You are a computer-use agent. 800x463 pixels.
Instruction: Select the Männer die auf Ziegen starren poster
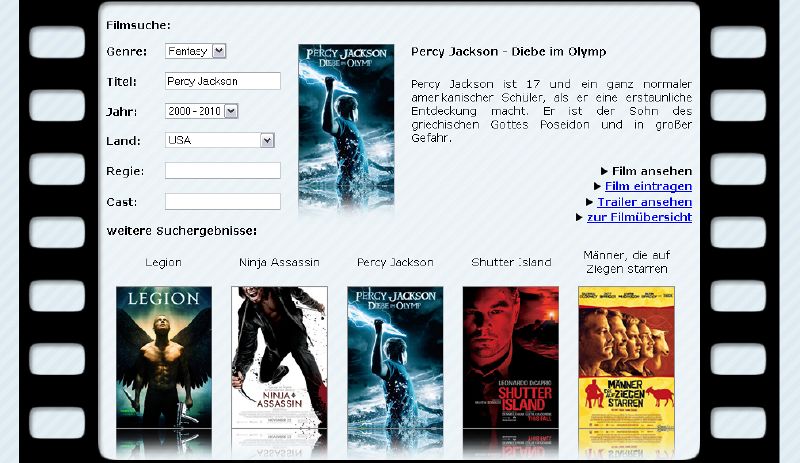point(627,357)
